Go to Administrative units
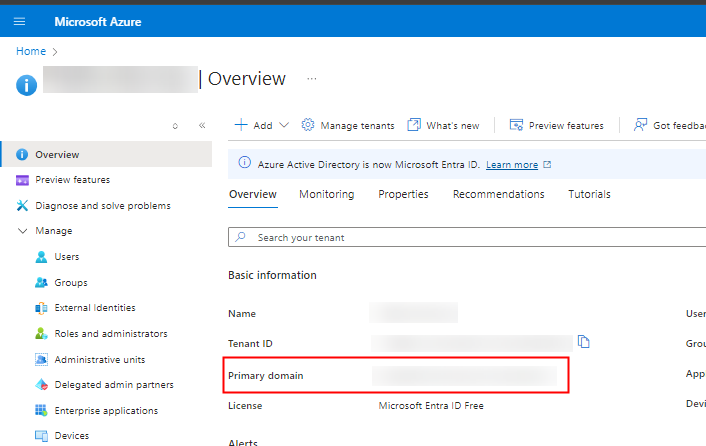This screenshot has height=446, width=706. tap(102, 360)
